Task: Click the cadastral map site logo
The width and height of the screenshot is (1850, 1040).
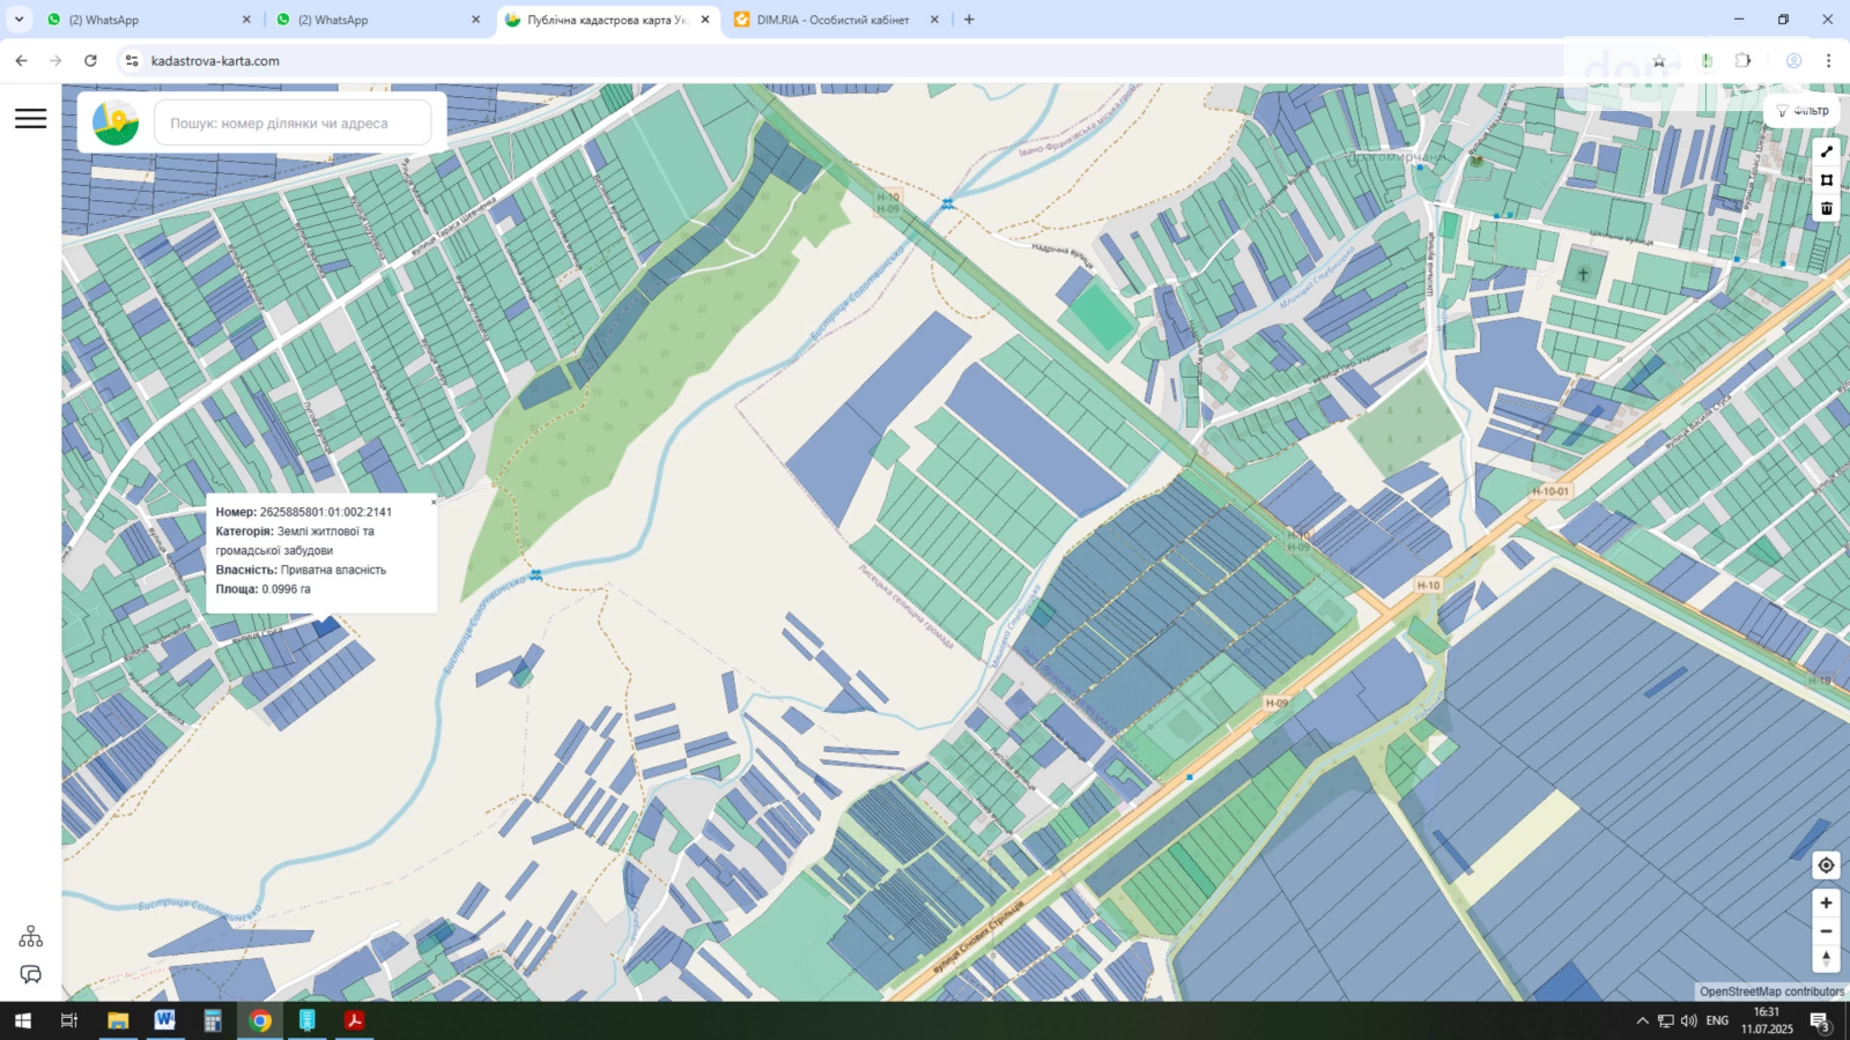Action: point(116,123)
